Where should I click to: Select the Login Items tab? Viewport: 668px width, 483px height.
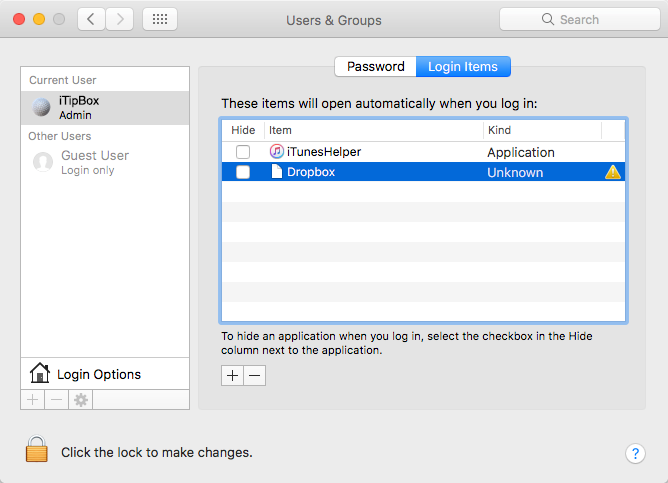tap(463, 67)
